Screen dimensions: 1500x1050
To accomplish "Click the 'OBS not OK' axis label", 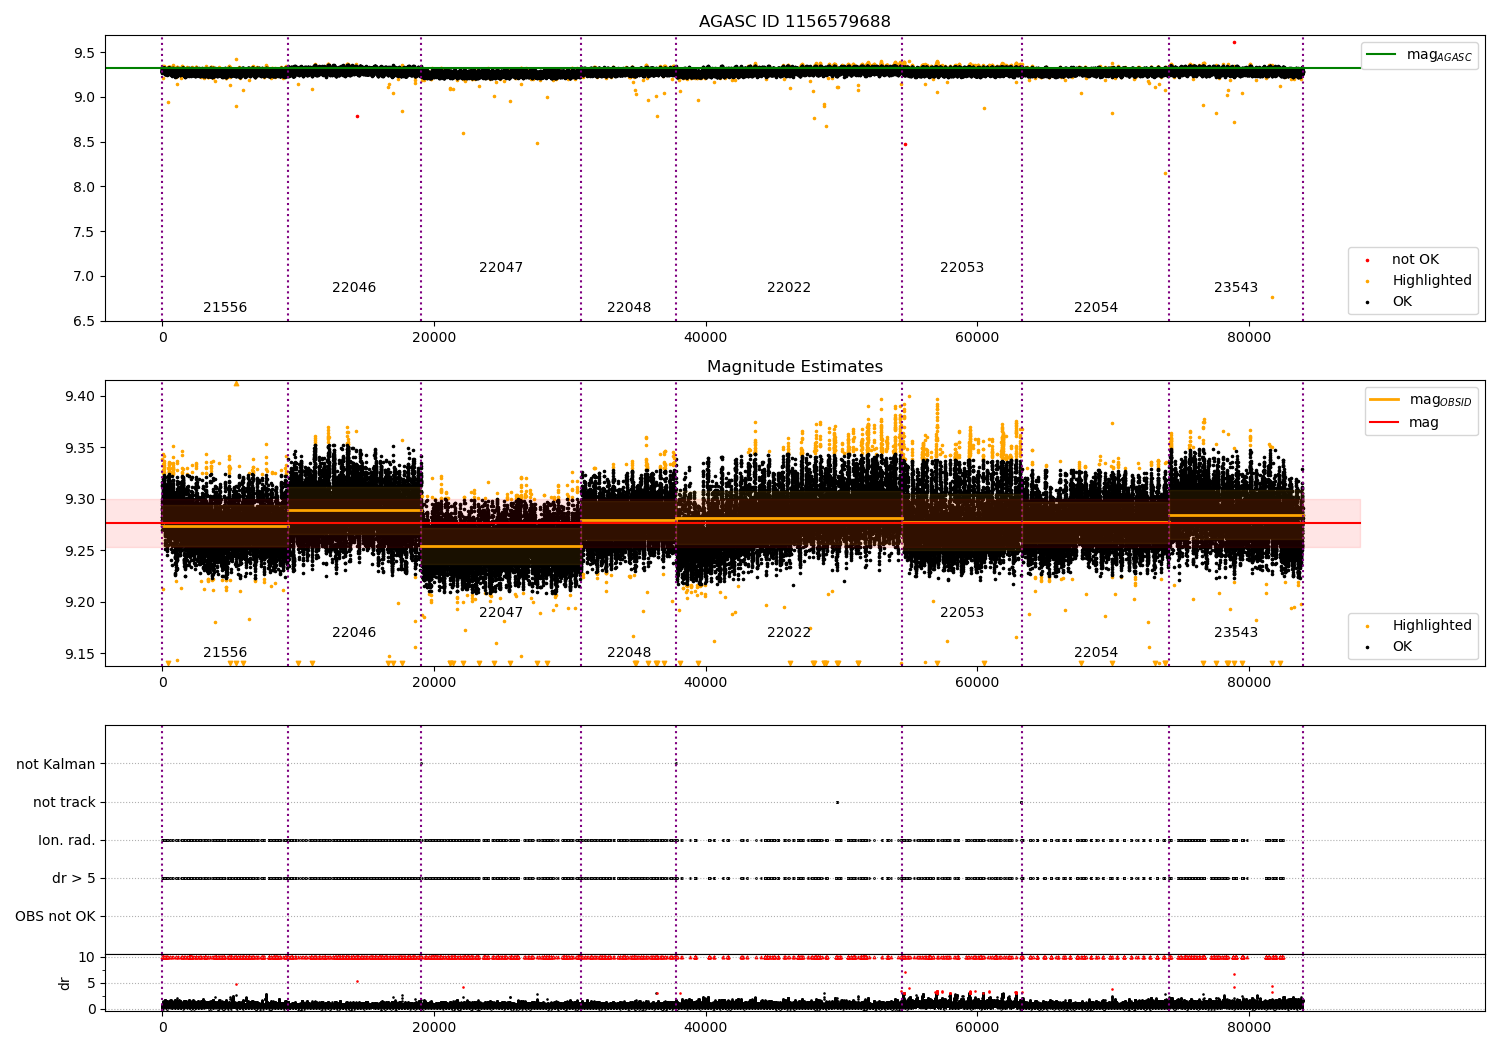I will pyautogui.click(x=55, y=916).
